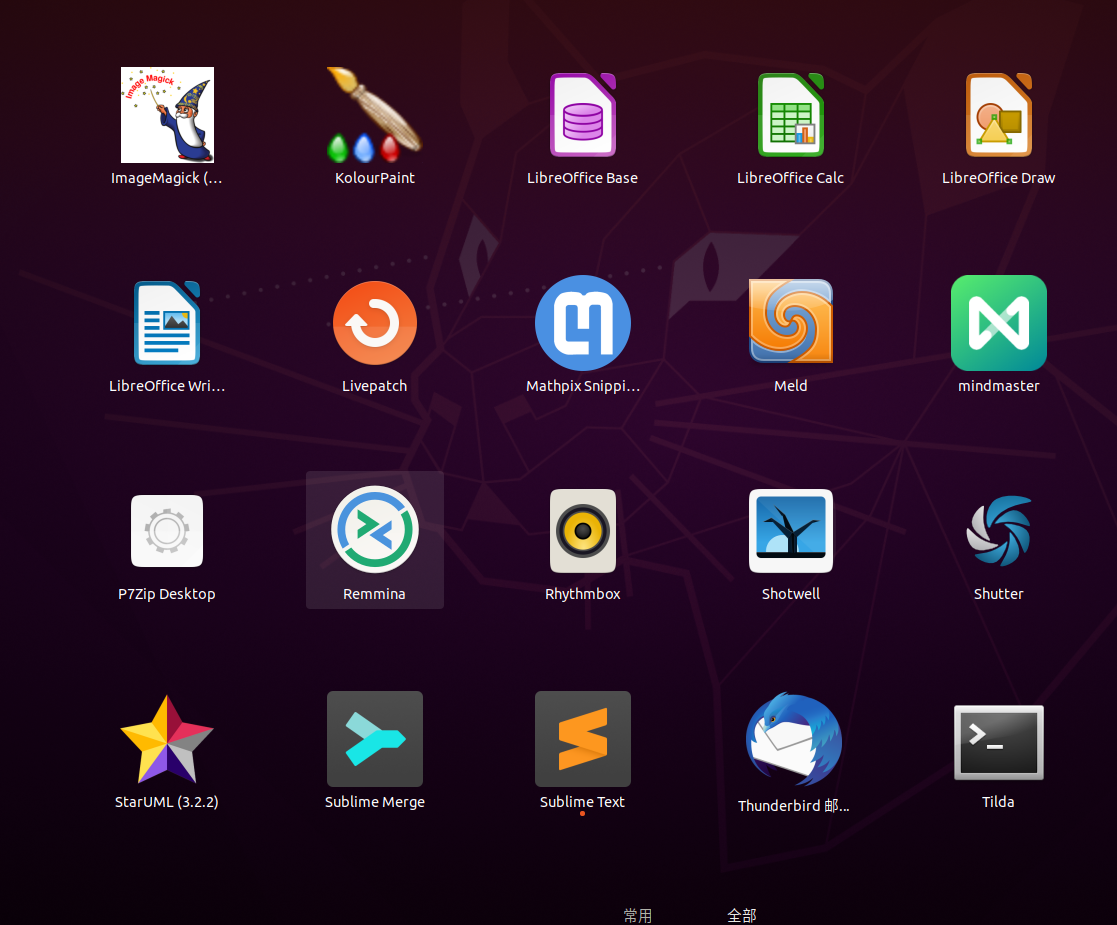Click the 'ImageMagick (…' truncated label
This screenshot has width=1117, height=925.
(167, 177)
